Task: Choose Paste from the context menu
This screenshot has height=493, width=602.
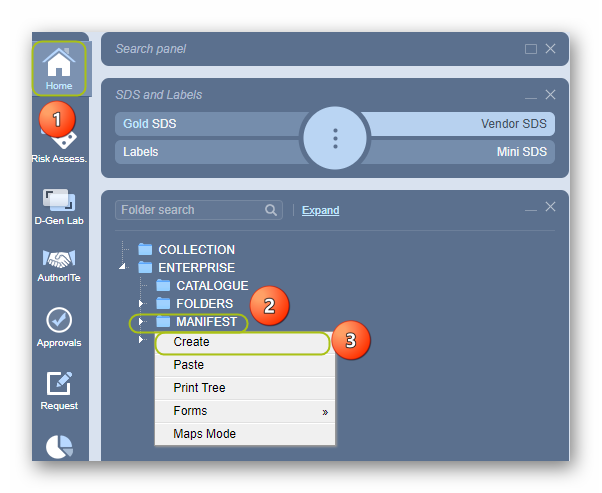Action: coord(245,365)
